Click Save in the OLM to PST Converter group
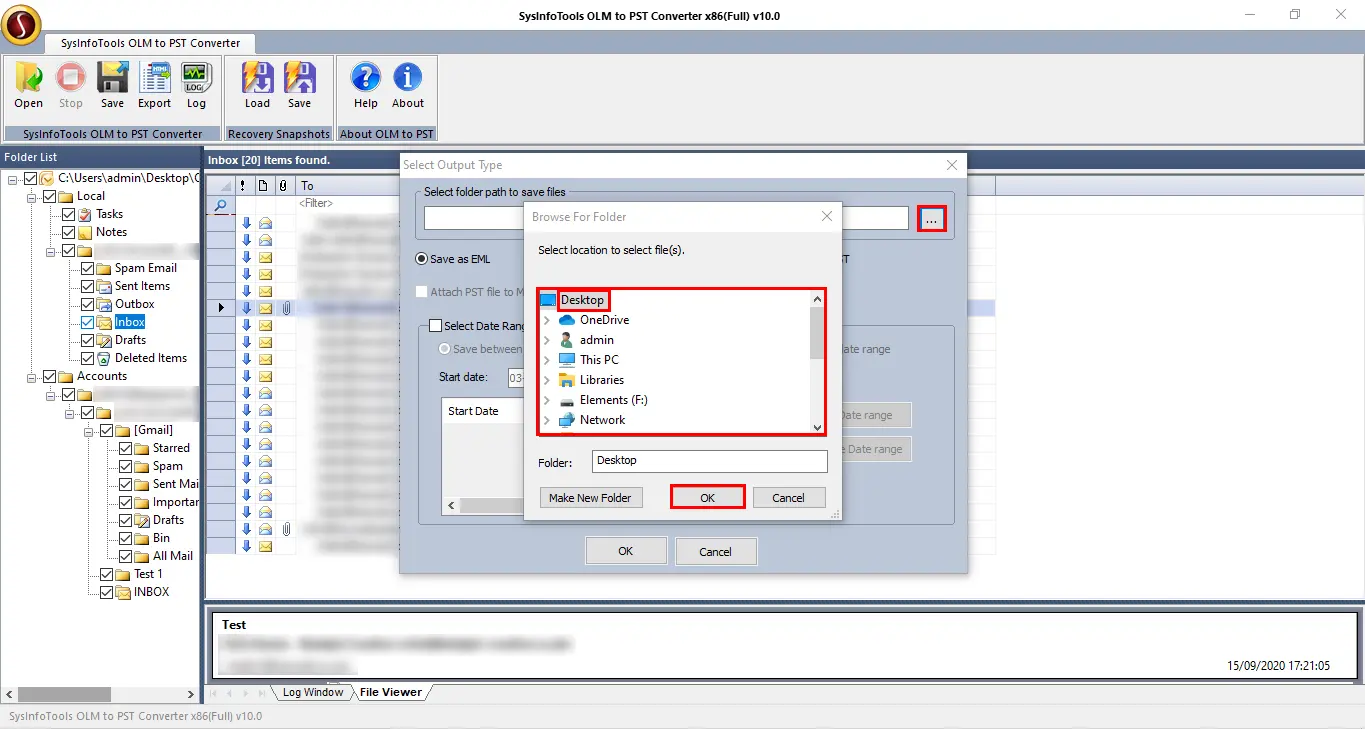The width and height of the screenshot is (1365, 729). (112, 79)
